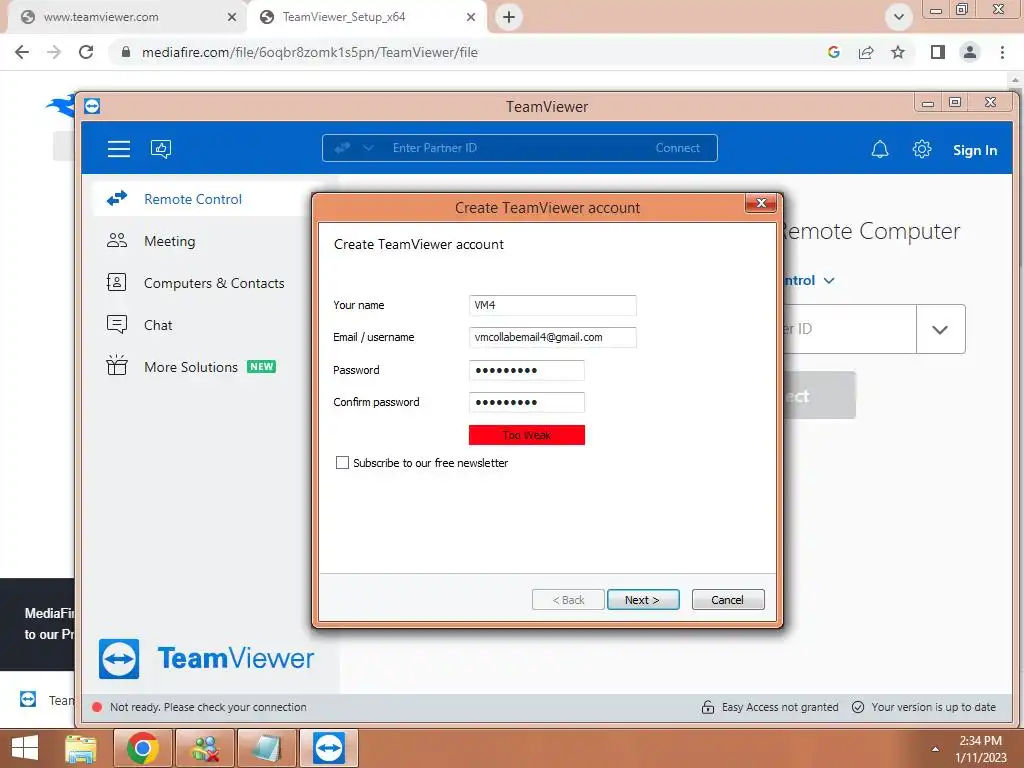Click the red Too Weak strength bar
The height and width of the screenshot is (768, 1024).
[x=526, y=435]
